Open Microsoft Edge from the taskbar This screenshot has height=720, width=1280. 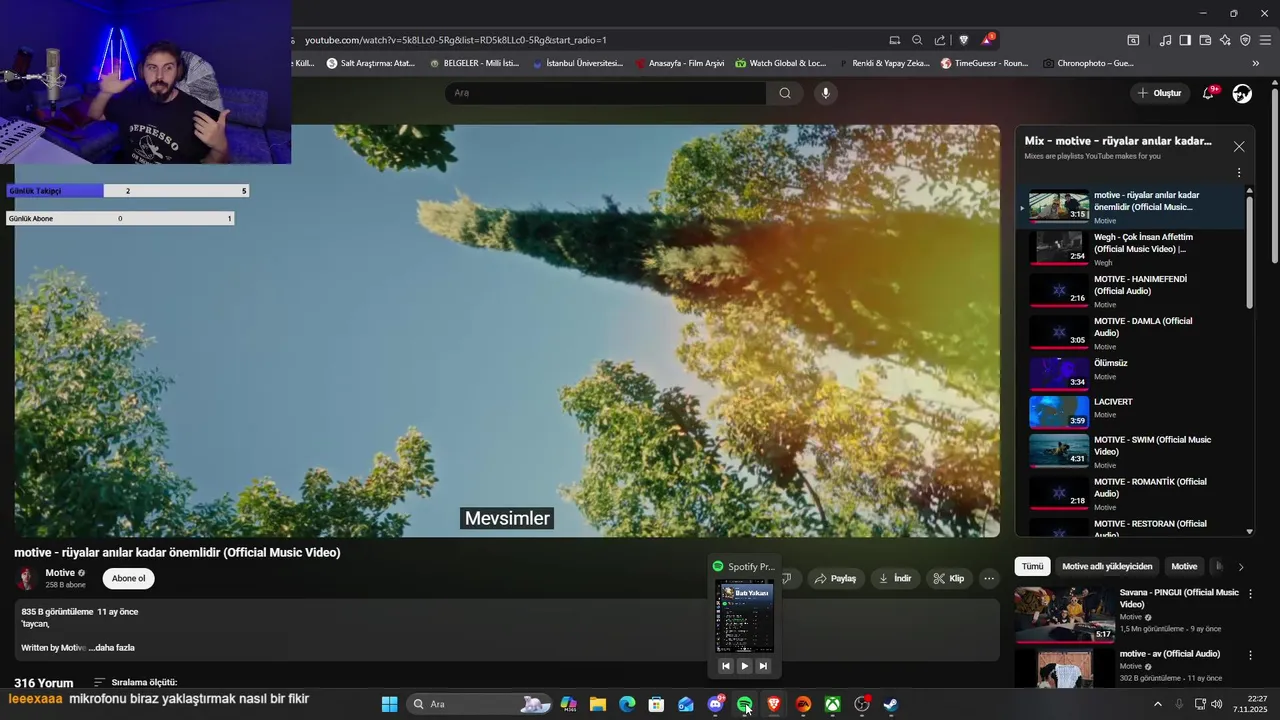tap(627, 704)
